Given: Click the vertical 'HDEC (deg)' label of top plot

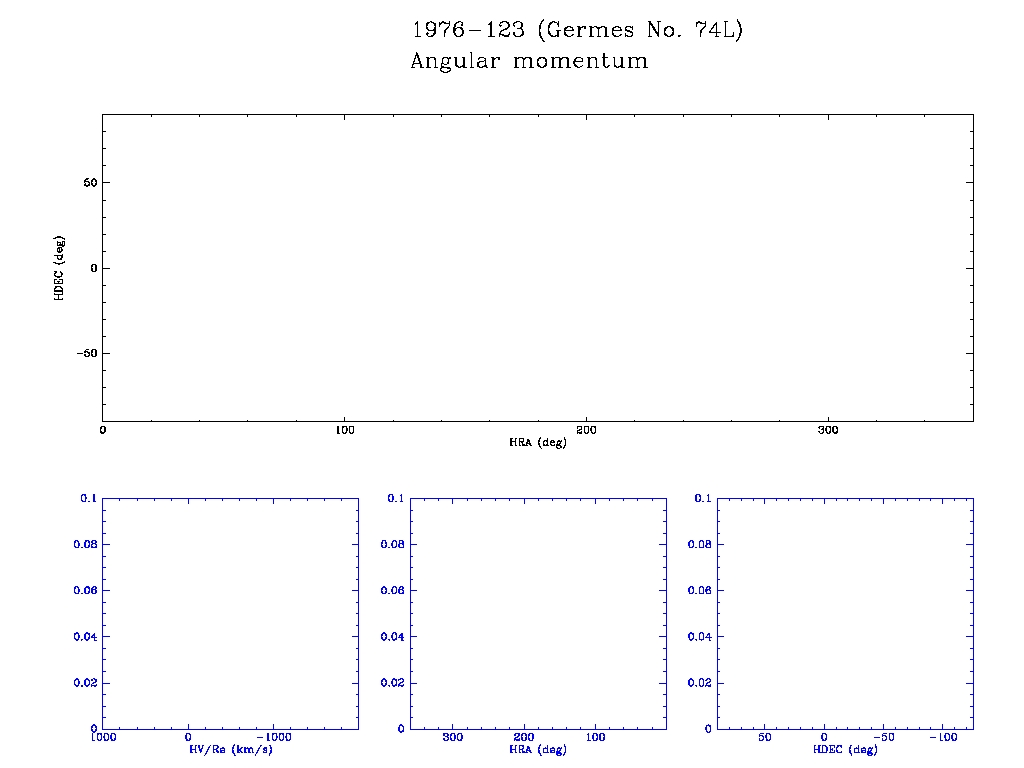Looking at the screenshot, I should pos(60,268).
